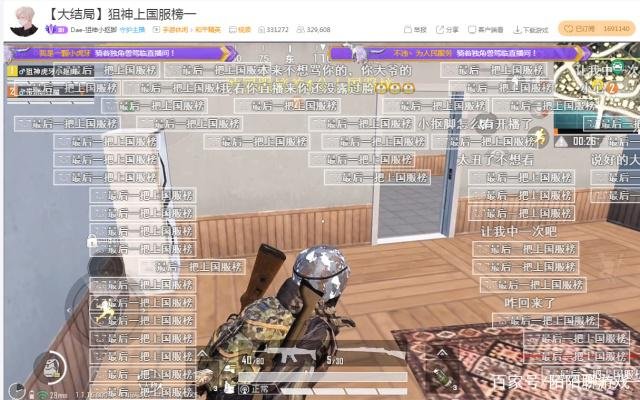
Task: Click the 28ms network latency reading
Action: point(59,395)
